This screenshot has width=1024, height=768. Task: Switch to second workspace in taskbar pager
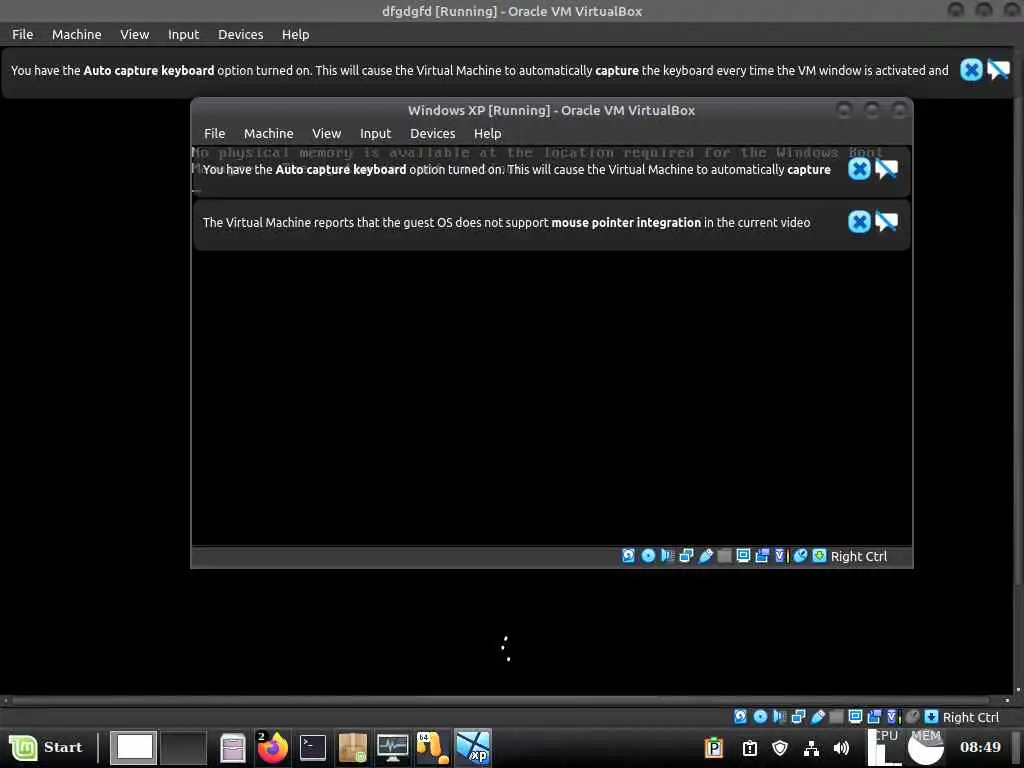[x=184, y=747]
